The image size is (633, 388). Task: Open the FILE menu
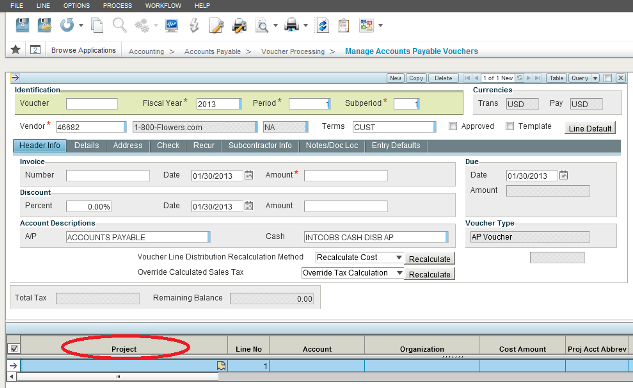coord(17,6)
